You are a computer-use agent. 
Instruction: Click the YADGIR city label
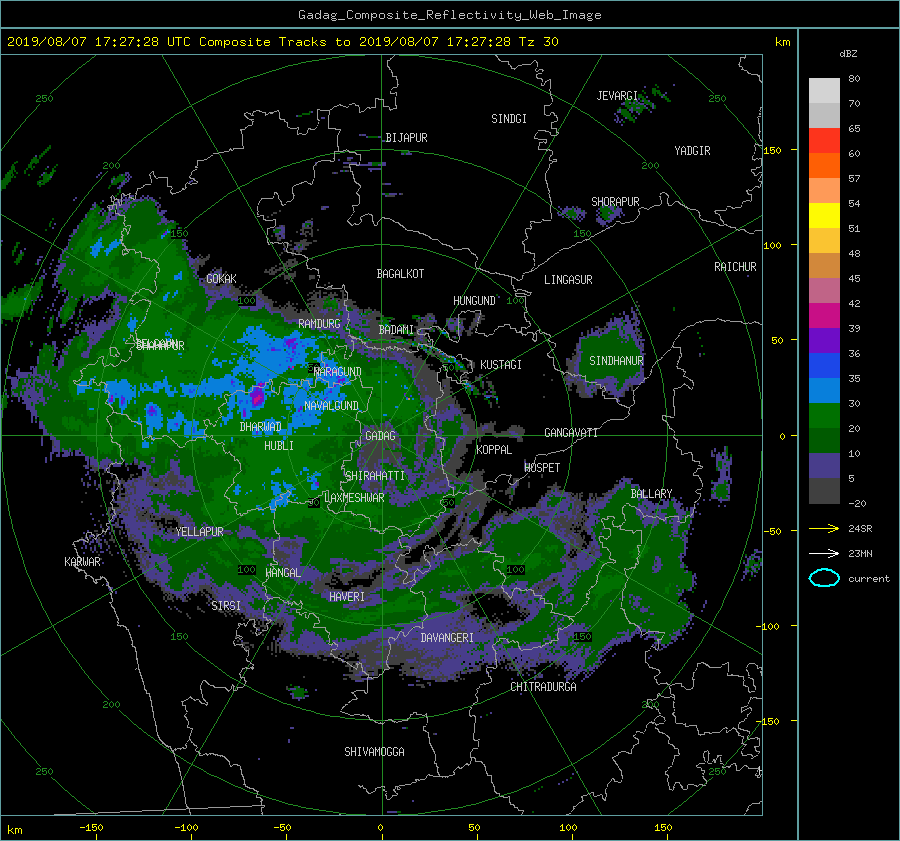point(692,151)
